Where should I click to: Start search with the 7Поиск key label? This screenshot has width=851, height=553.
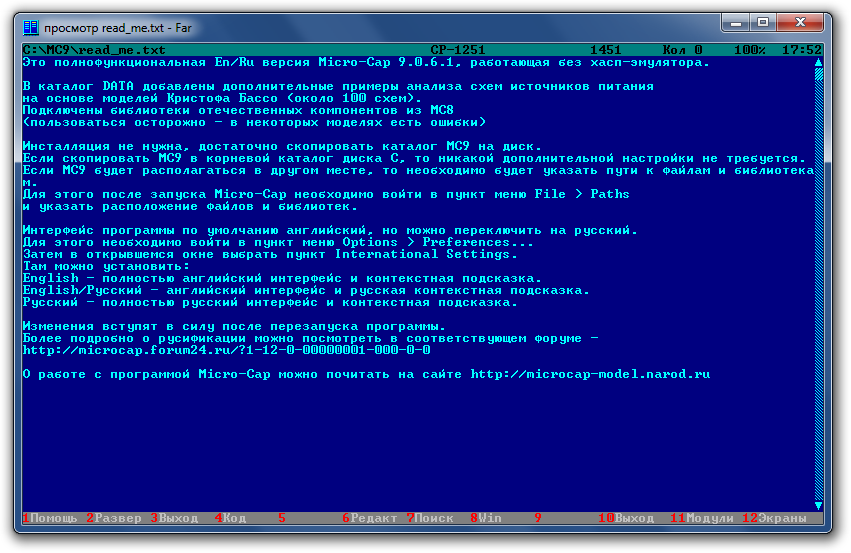(430, 518)
